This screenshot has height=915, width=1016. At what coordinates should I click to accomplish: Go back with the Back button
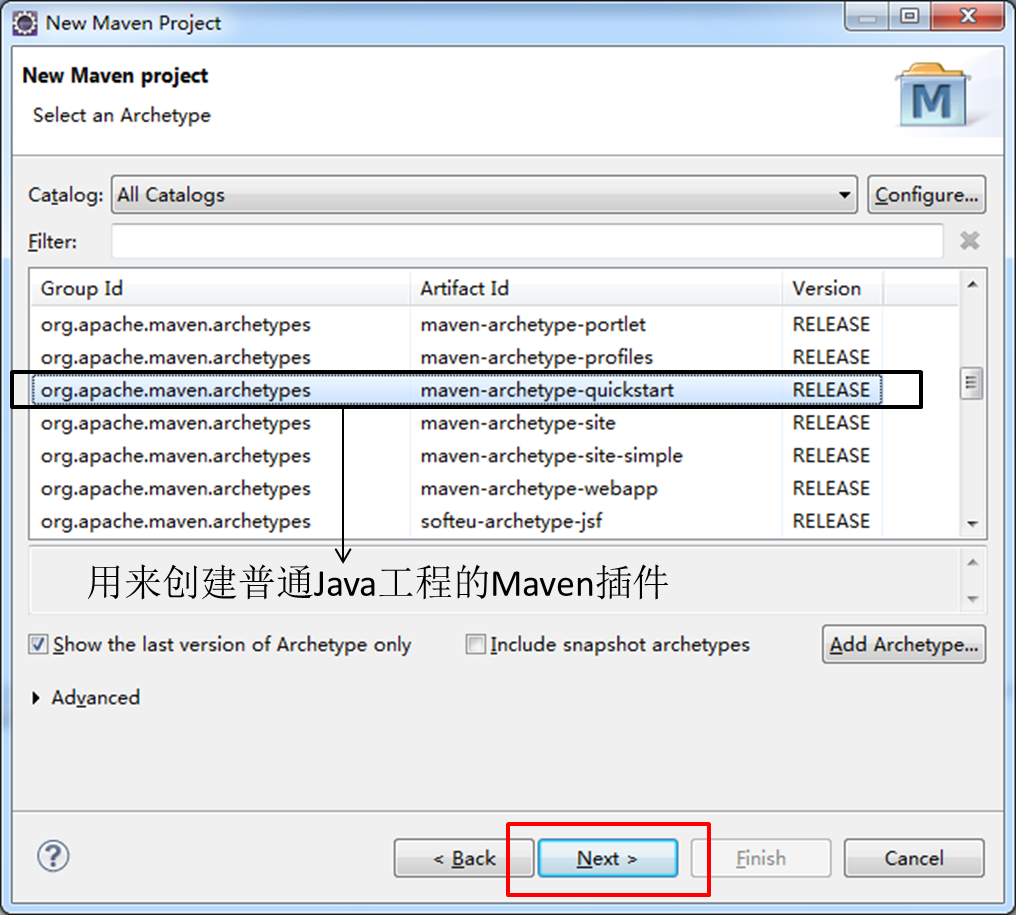464,858
